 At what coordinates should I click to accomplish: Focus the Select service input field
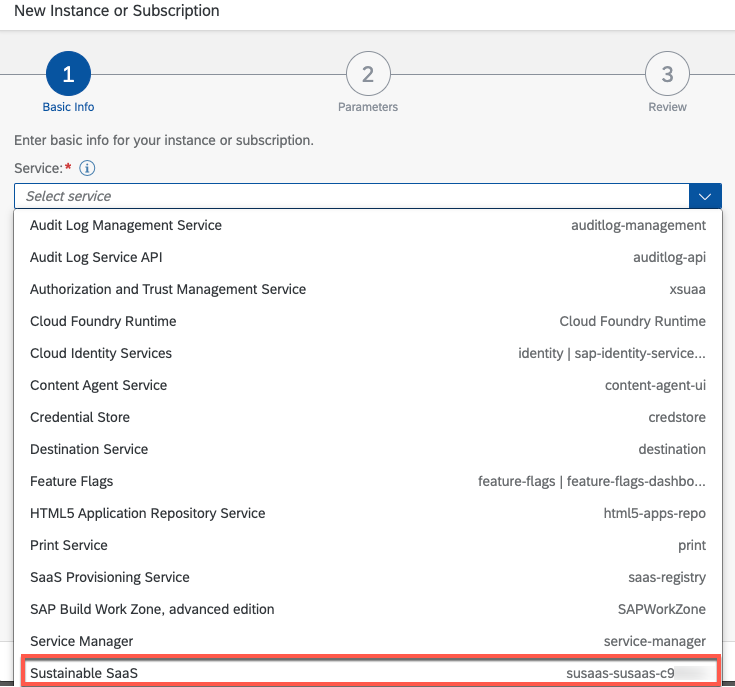tap(352, 196)
